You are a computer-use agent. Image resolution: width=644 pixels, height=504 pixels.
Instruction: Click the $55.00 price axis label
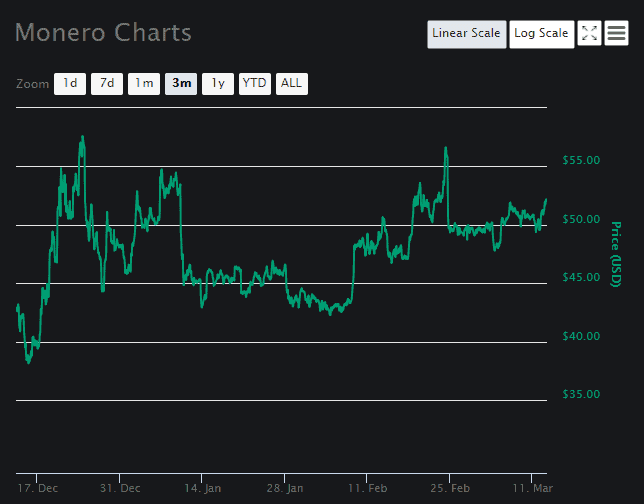coord(581,160)
